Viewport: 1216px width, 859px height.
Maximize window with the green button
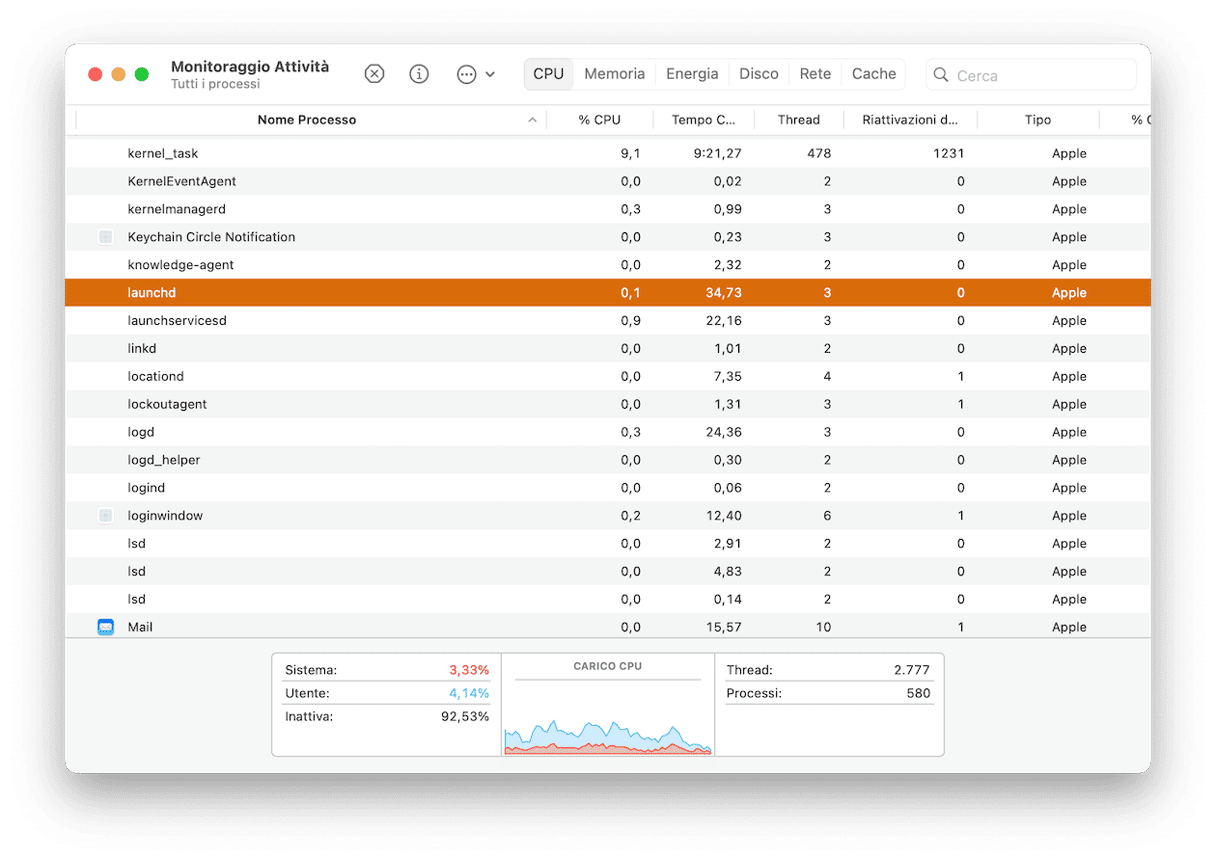tap(142, 74)
